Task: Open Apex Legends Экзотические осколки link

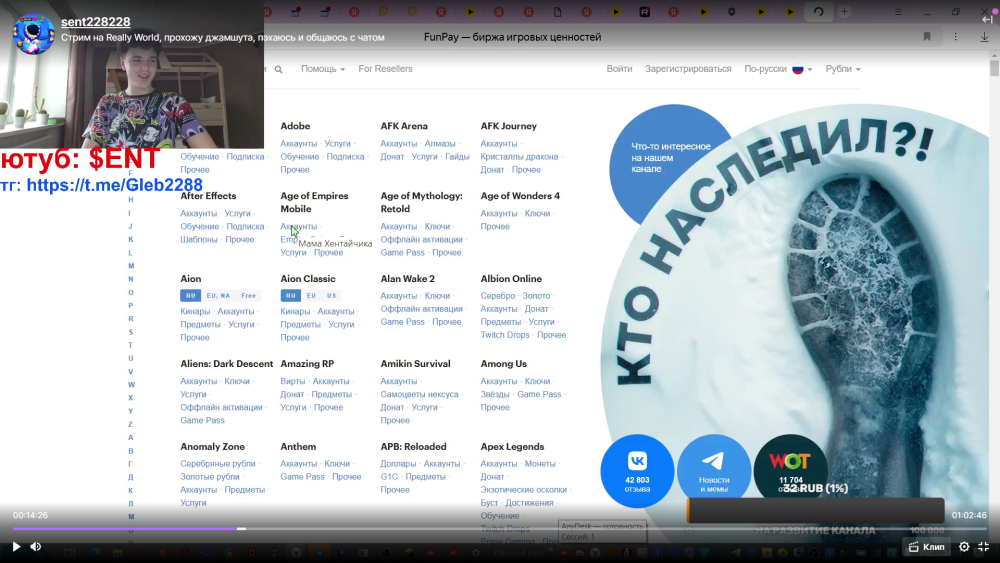Action: [524, 490]
